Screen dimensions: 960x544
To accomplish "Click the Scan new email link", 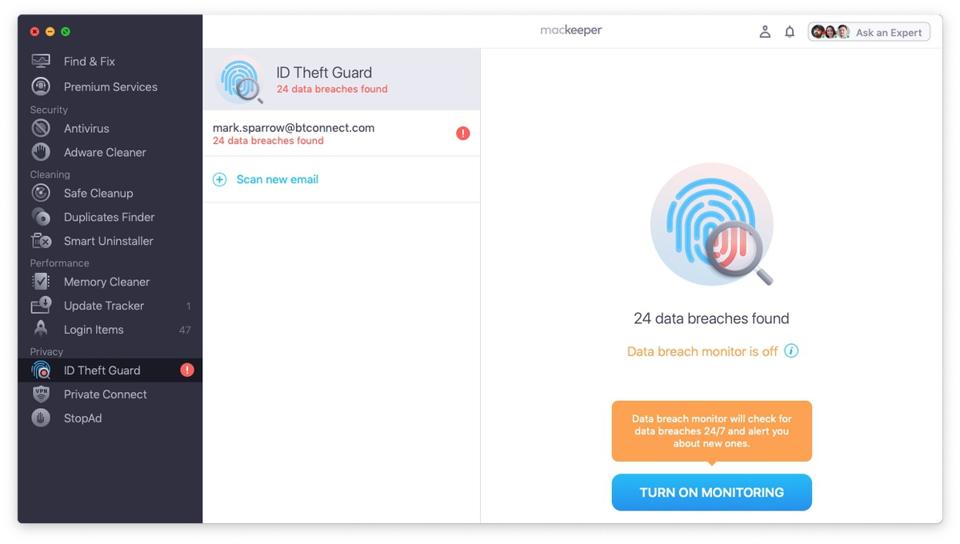I will (277, 179).
